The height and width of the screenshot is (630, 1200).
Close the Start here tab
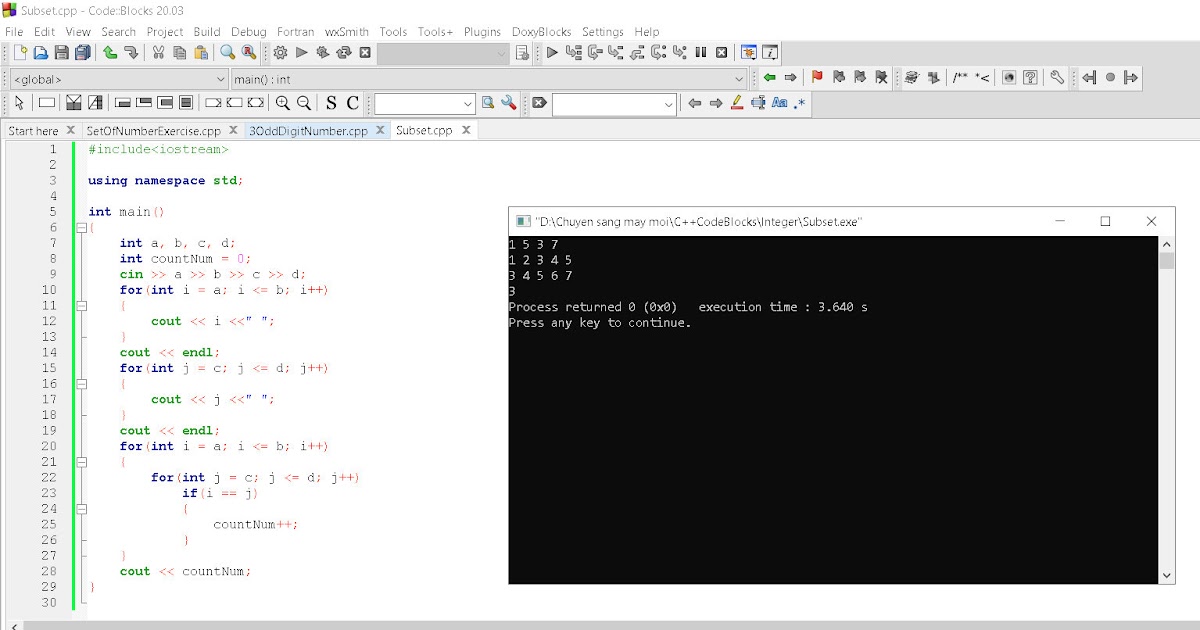click(x=69, y=129)
